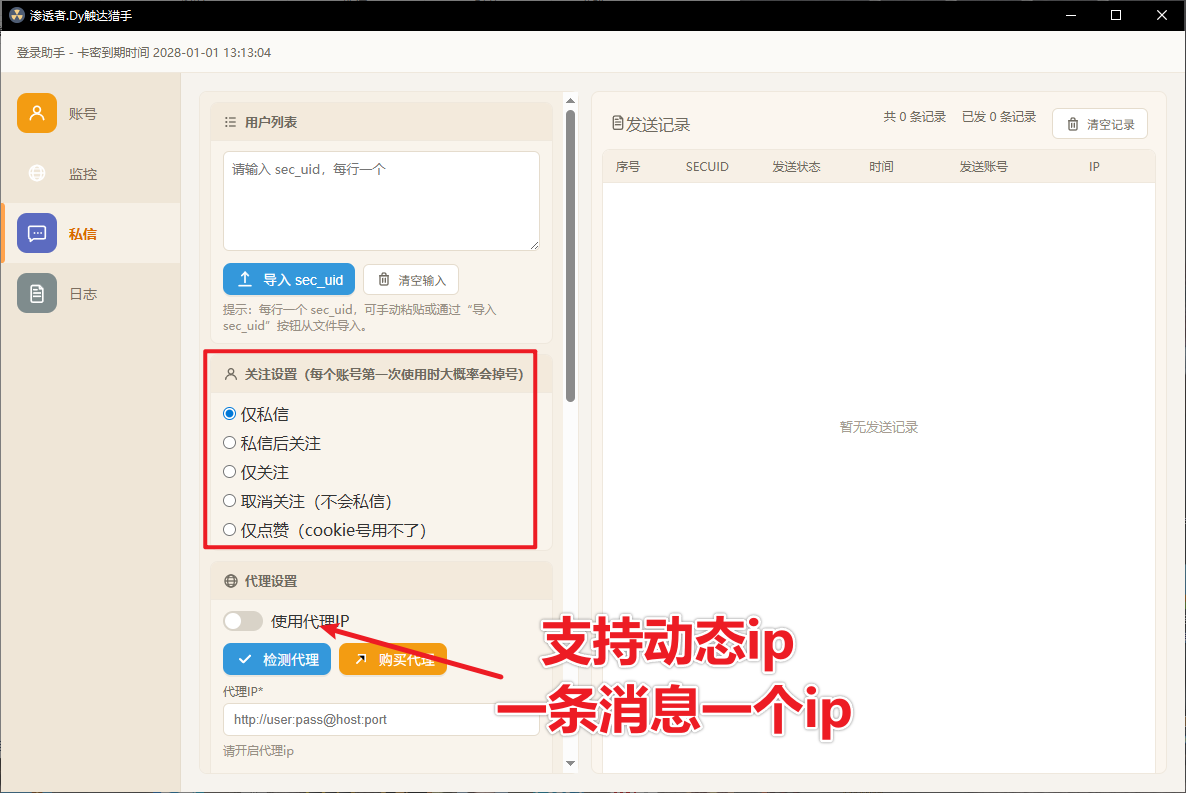Click the orange 购买代理 button
The height and width of the screenshot is (793, 1186).
click(393, 659)
